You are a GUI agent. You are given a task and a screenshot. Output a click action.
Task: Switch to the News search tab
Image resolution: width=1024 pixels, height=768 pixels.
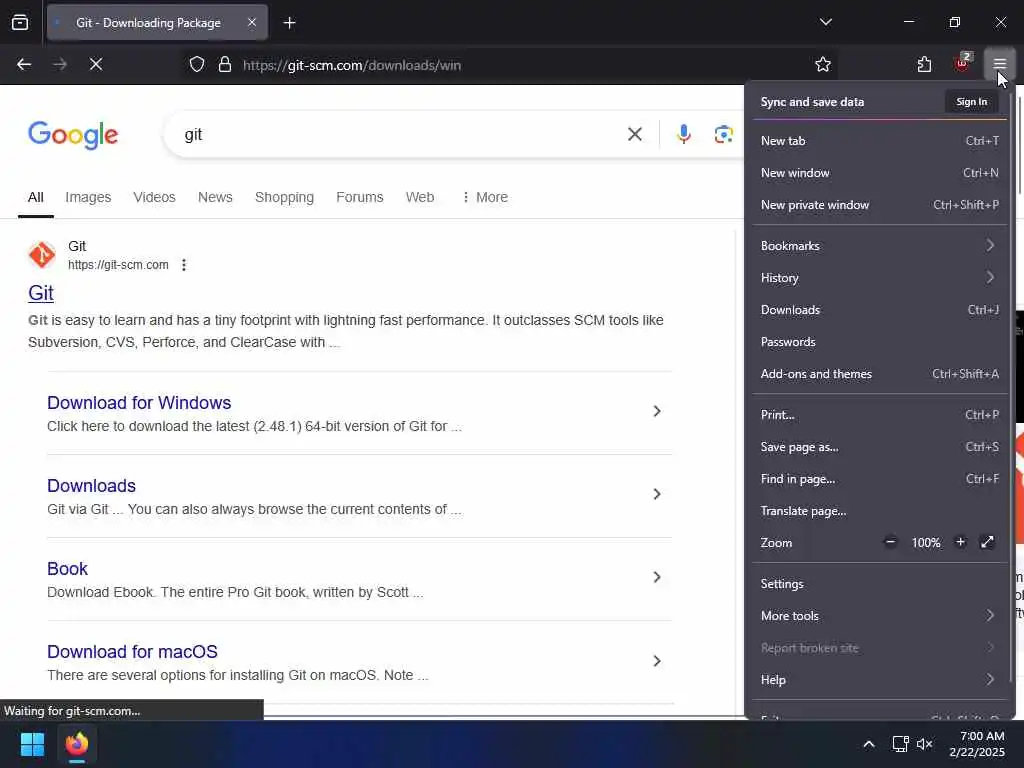[x=215, y=197]
